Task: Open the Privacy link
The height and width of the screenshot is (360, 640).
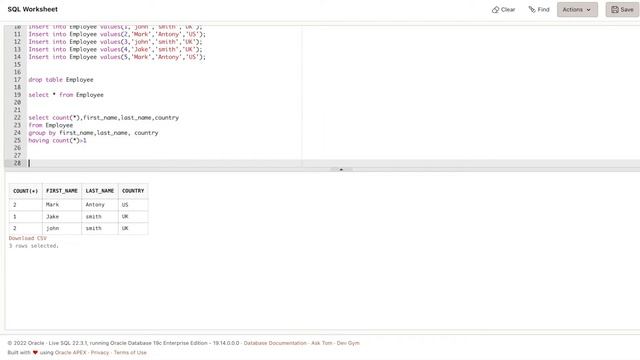Action: tap(100, 352)
